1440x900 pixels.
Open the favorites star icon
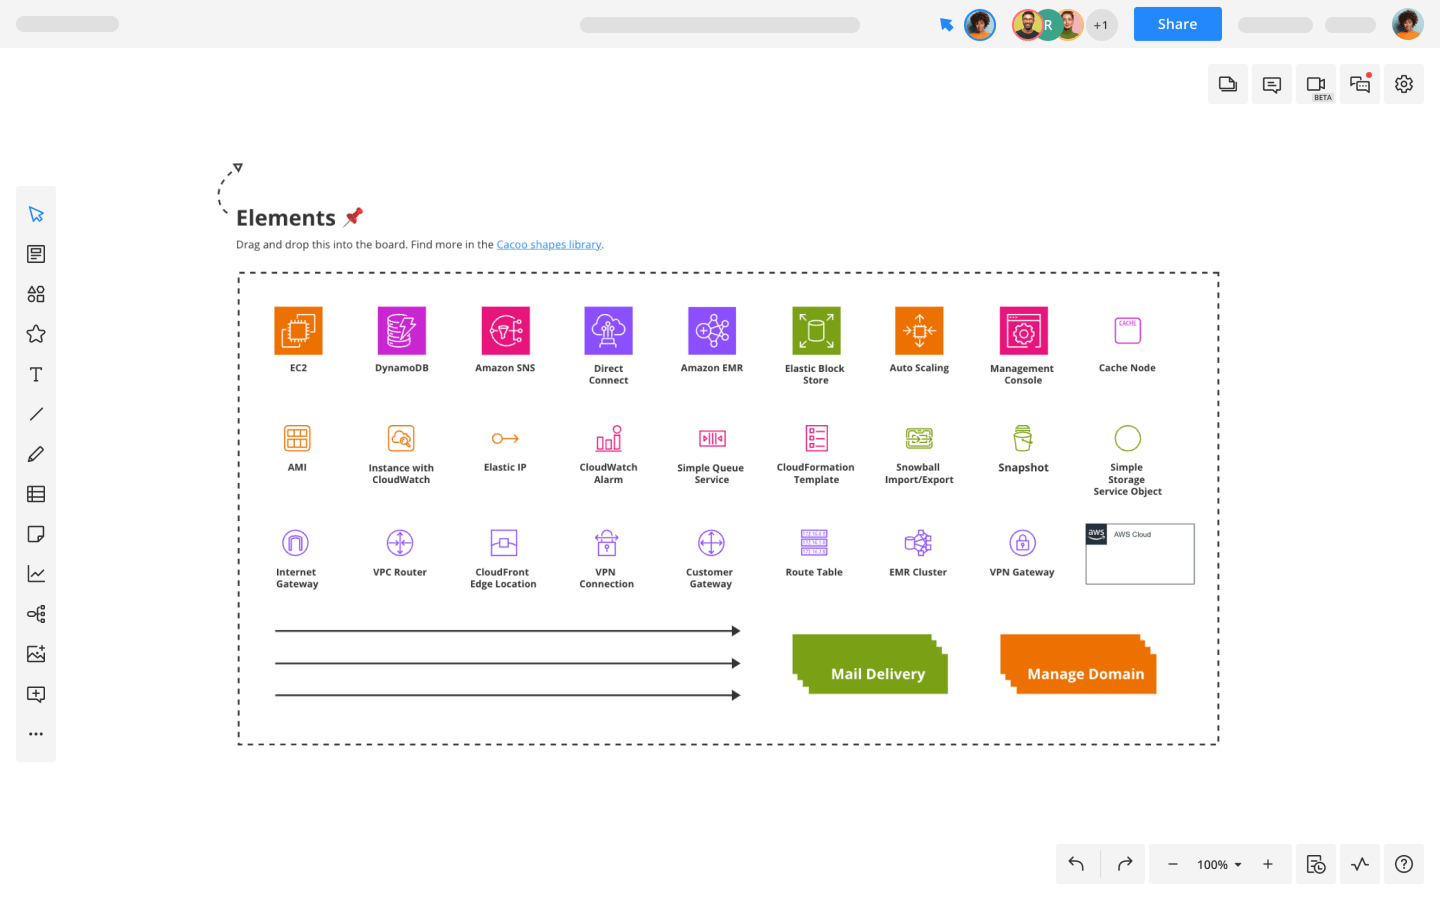pos(36,334)
